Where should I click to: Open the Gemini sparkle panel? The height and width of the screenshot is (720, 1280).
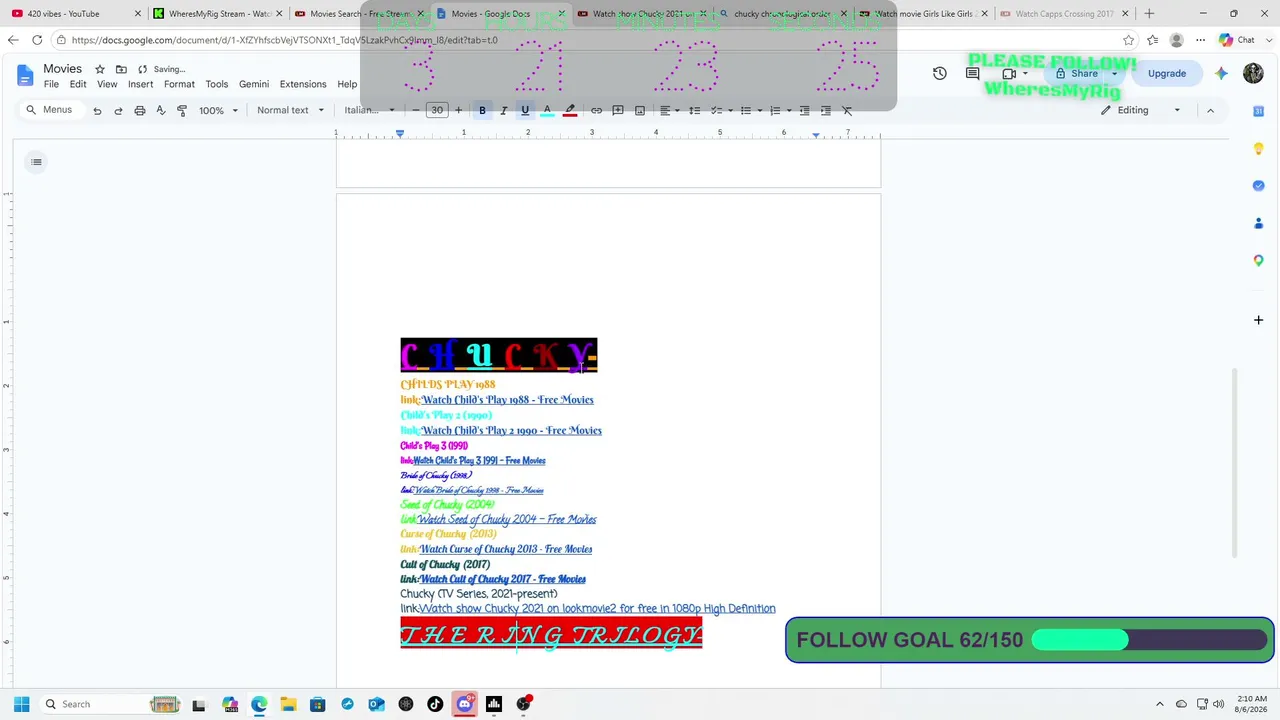(x=1221, y=73)
